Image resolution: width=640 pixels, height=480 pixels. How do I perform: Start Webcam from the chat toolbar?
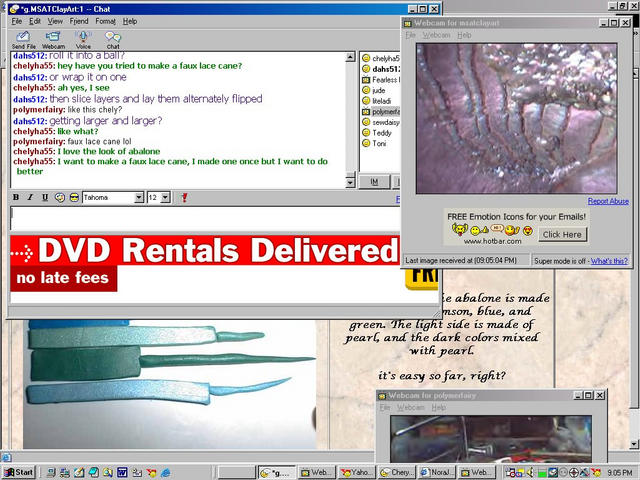(x=53, y=40)
